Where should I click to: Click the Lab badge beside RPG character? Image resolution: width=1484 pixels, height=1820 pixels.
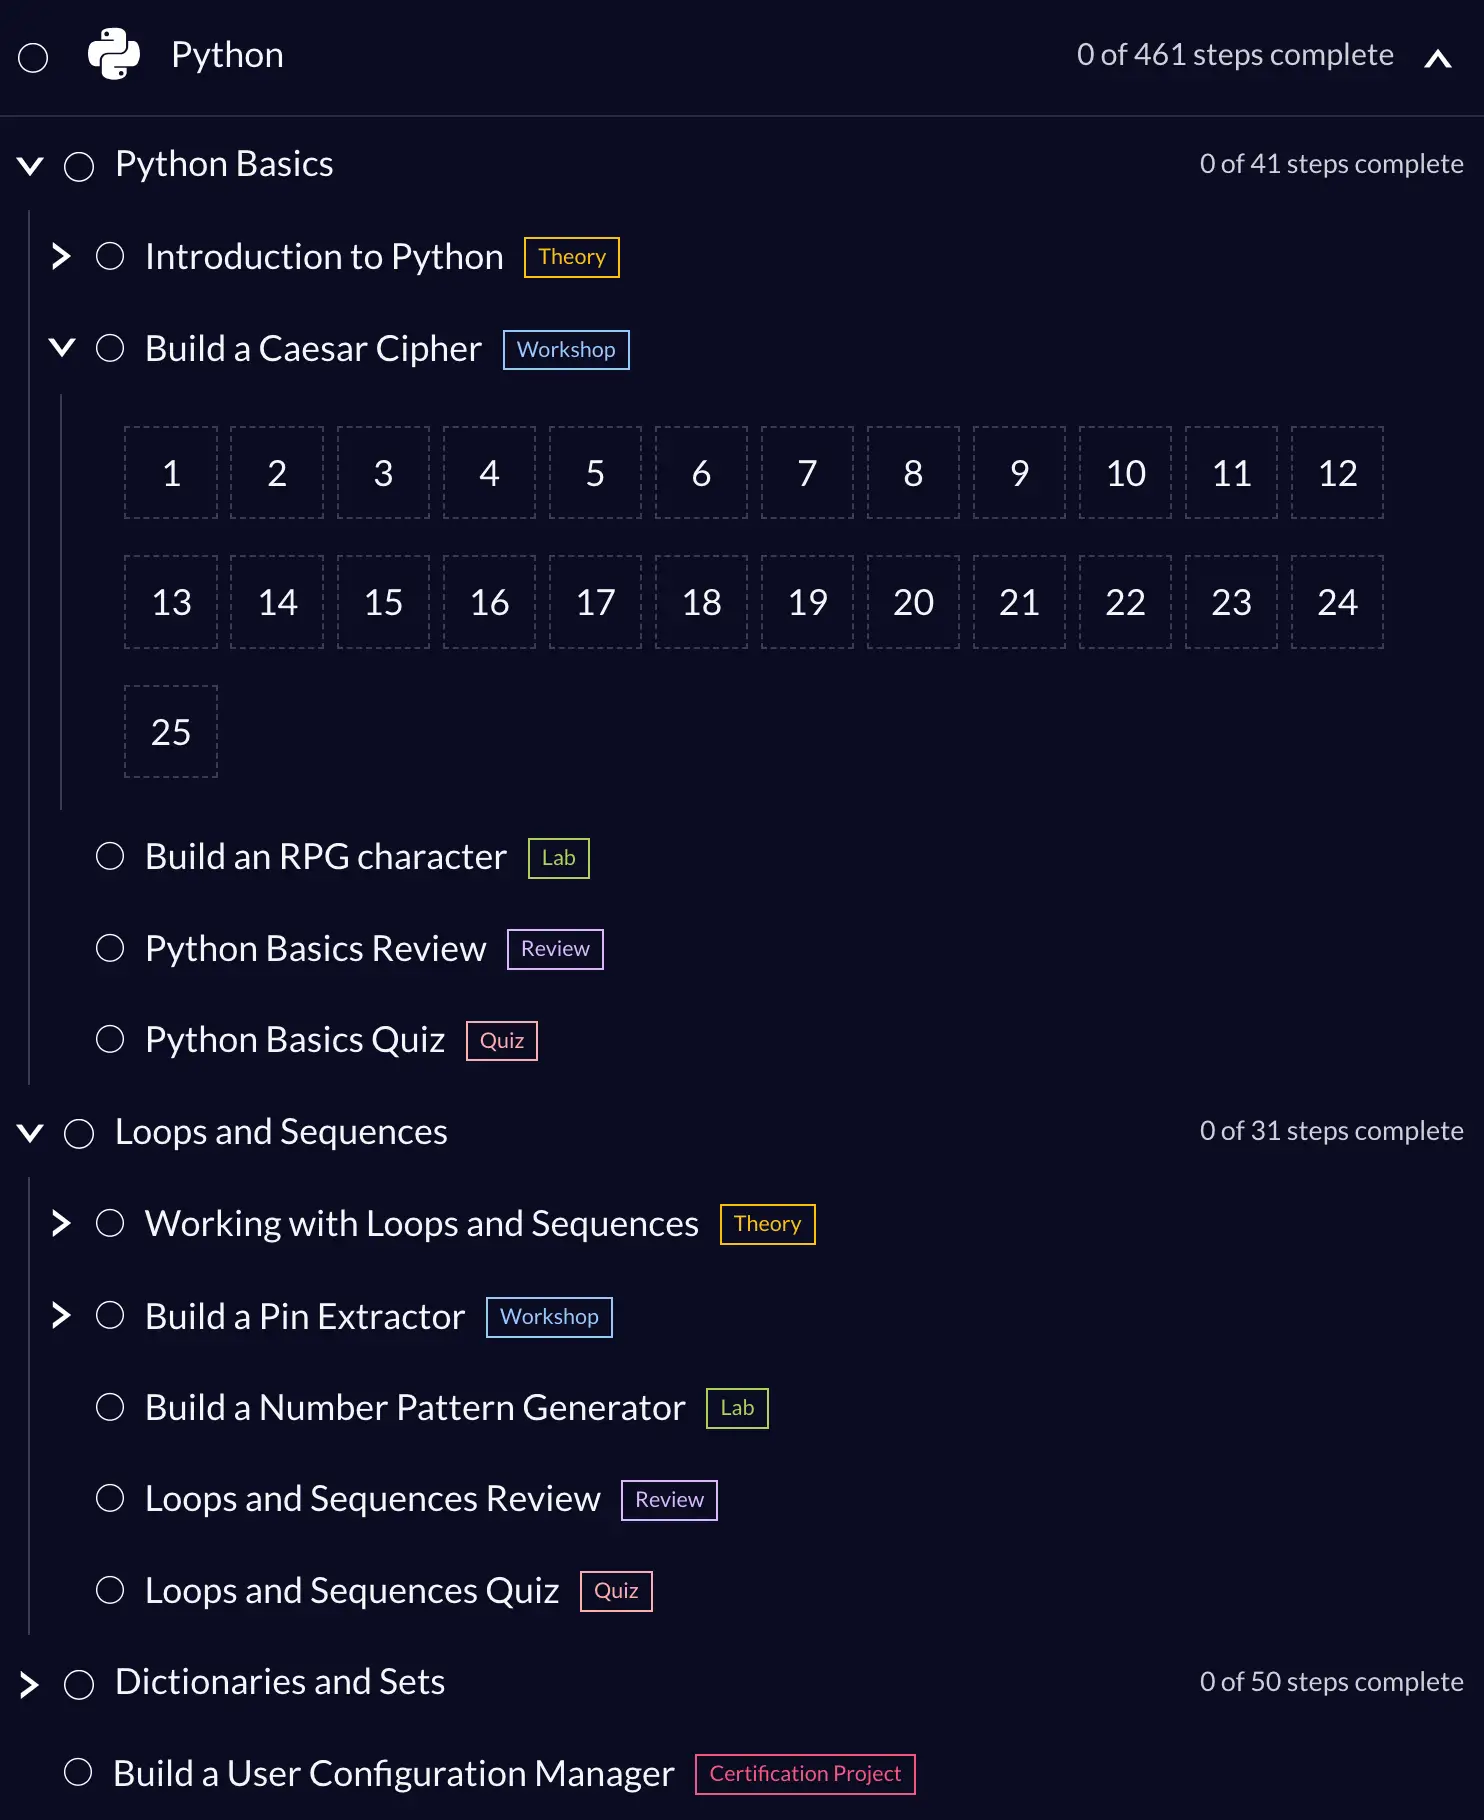pyautogui.click(x=558, y=858)
